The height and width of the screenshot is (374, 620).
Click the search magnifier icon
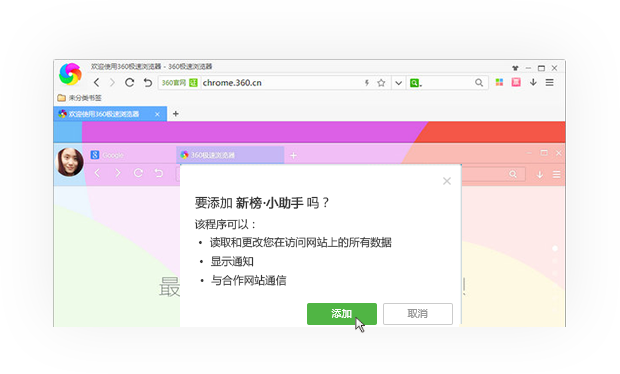[479, 83]
